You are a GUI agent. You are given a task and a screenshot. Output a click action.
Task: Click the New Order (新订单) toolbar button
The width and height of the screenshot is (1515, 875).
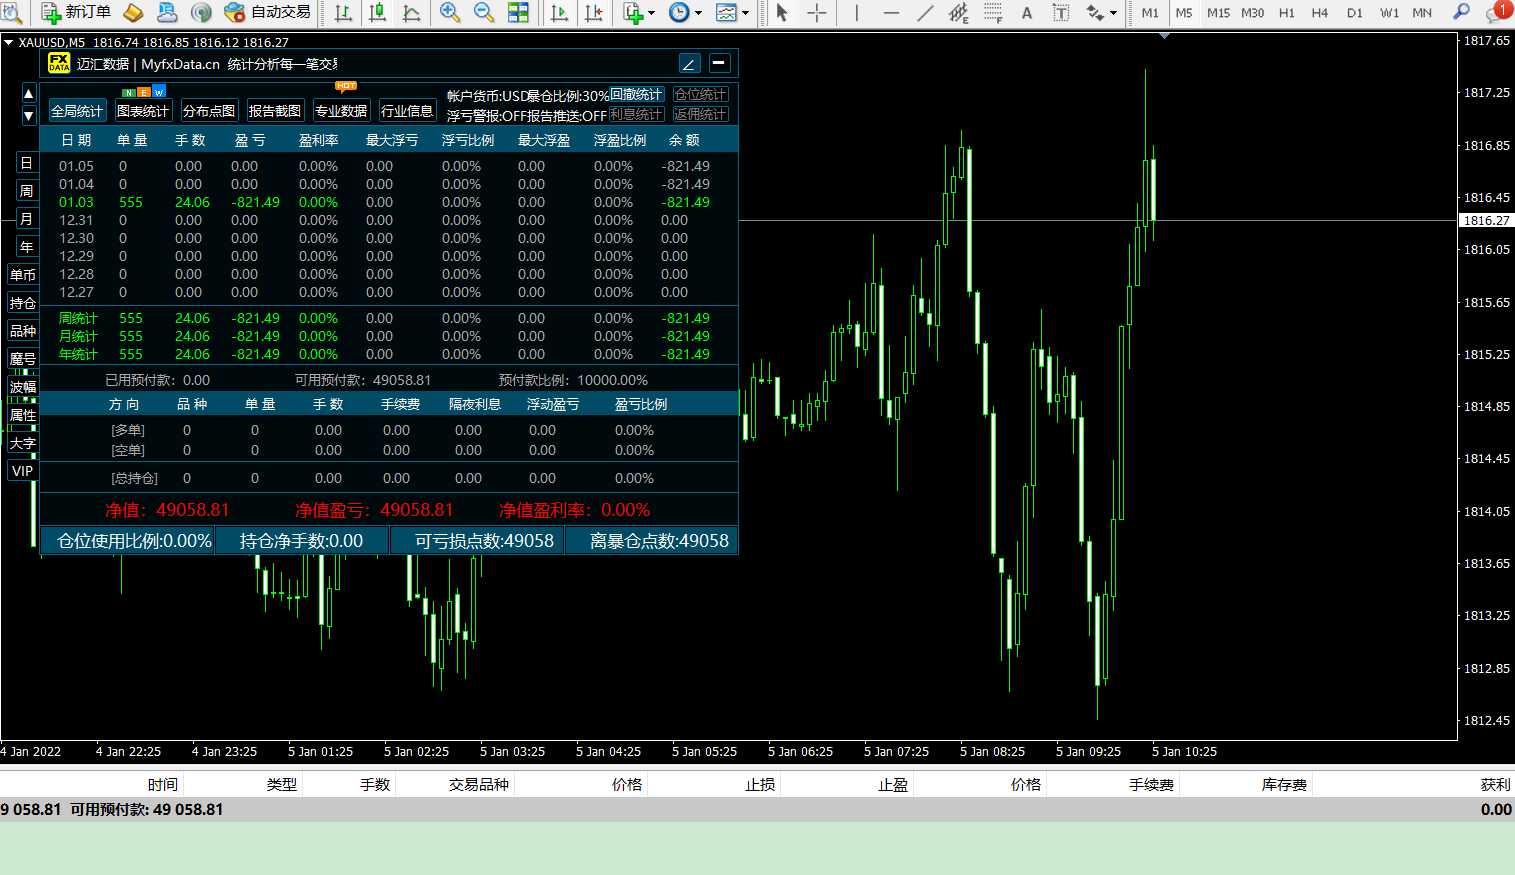click(x=76, y=12)
